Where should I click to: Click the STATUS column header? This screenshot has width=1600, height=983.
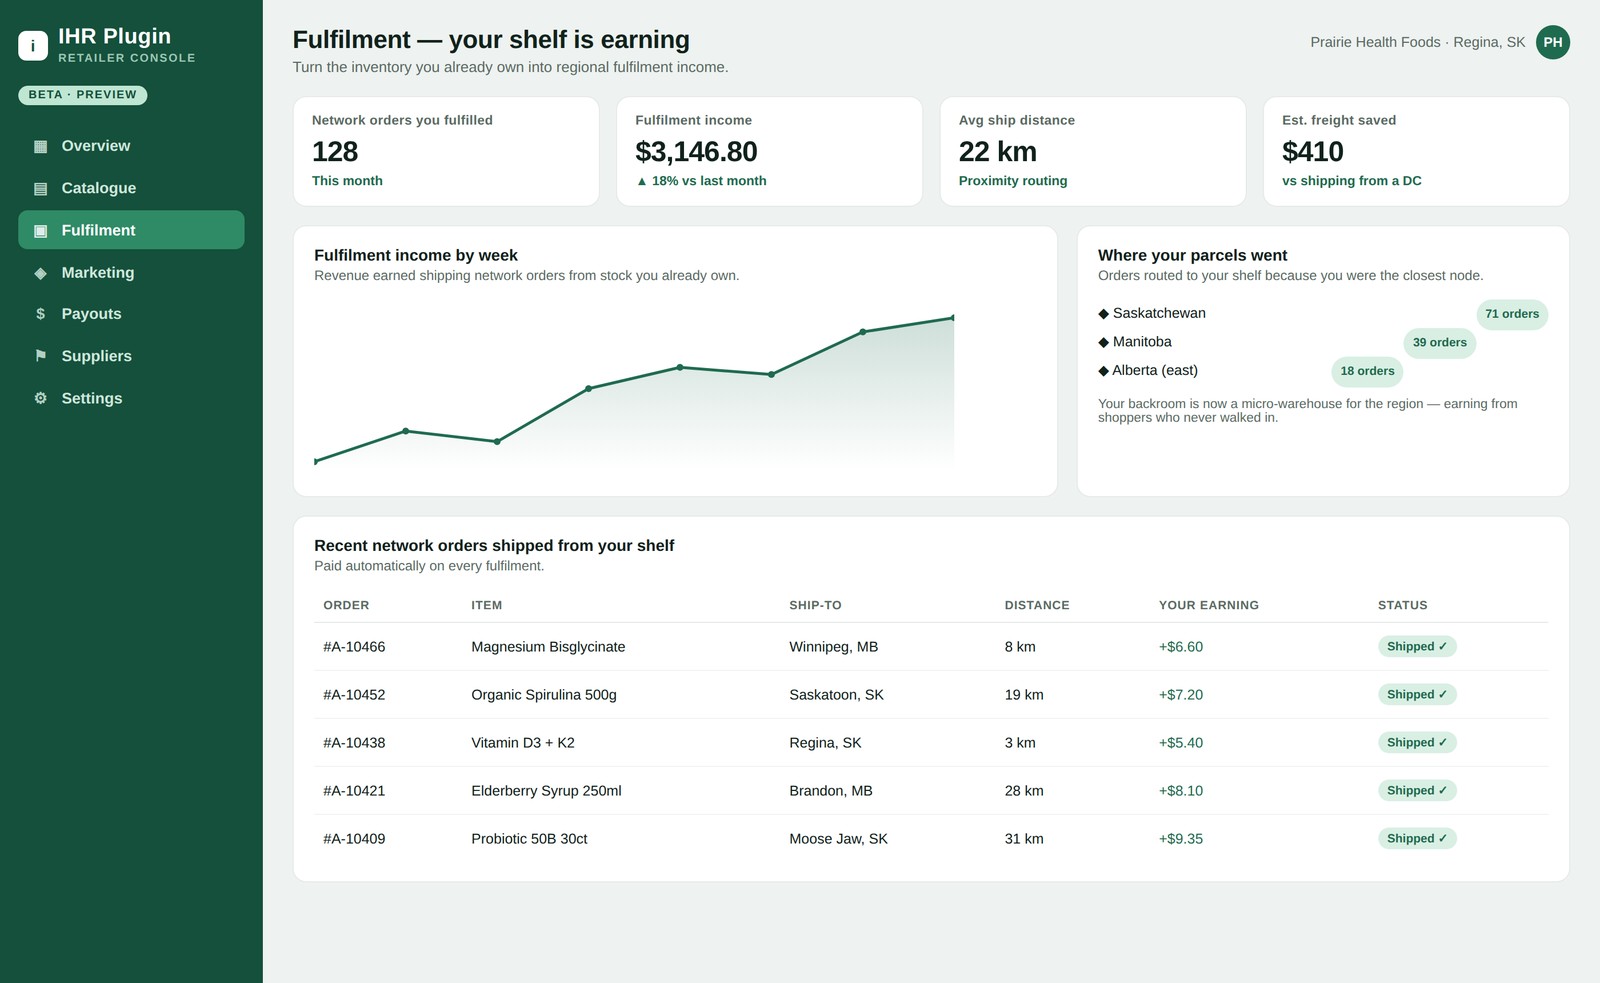(1403, 605)
